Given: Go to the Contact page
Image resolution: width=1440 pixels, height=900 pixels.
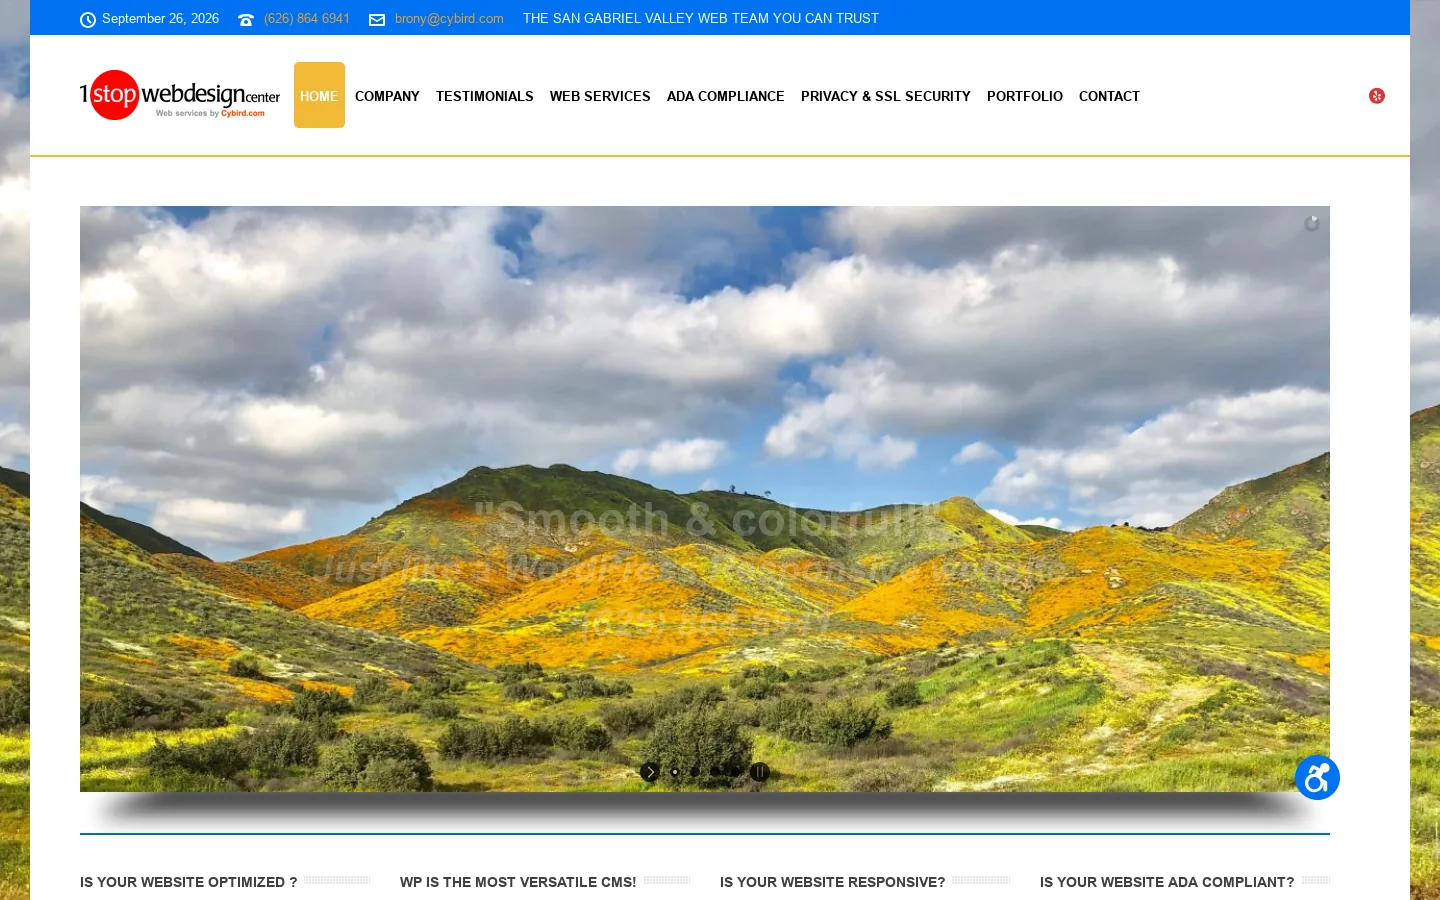Looking at the screenshot, I should click(1109, 96).
